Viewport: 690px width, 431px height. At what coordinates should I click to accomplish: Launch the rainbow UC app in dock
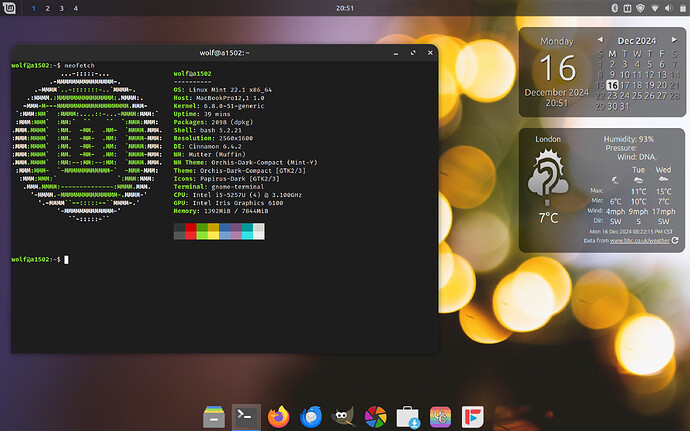440,417
